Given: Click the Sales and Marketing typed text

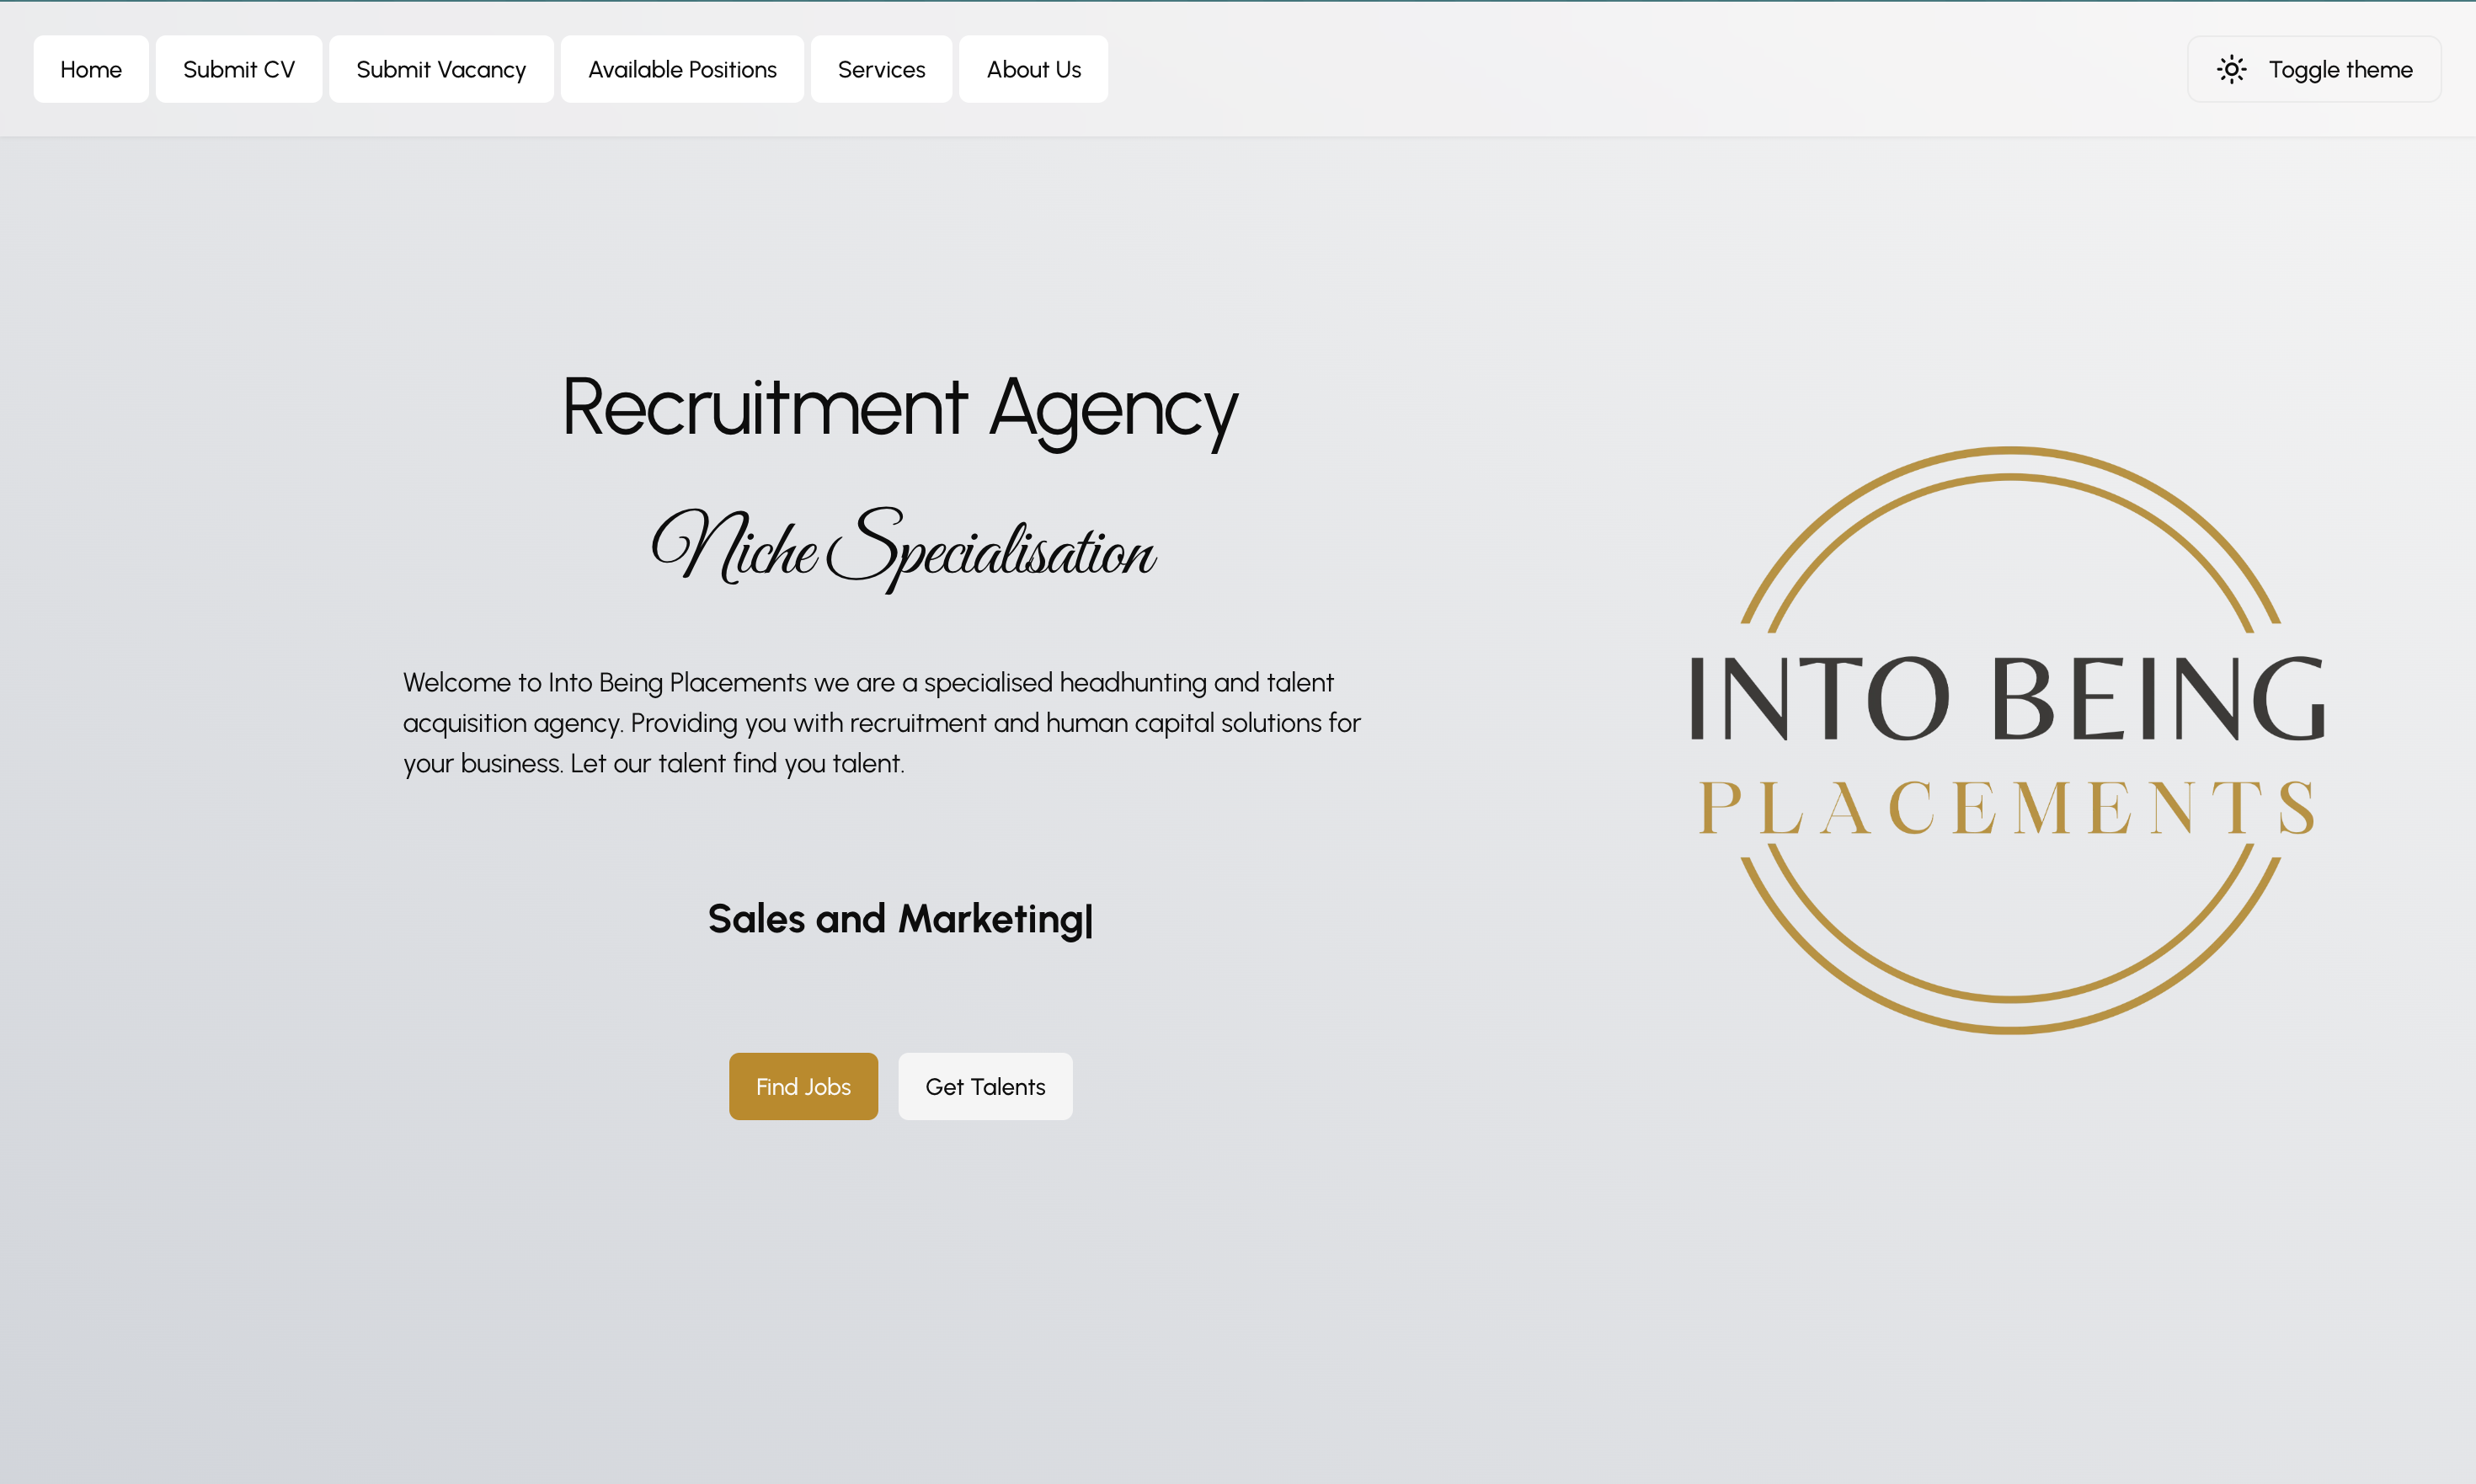Looking at the screenshot, I should click(x=896, y=918).
